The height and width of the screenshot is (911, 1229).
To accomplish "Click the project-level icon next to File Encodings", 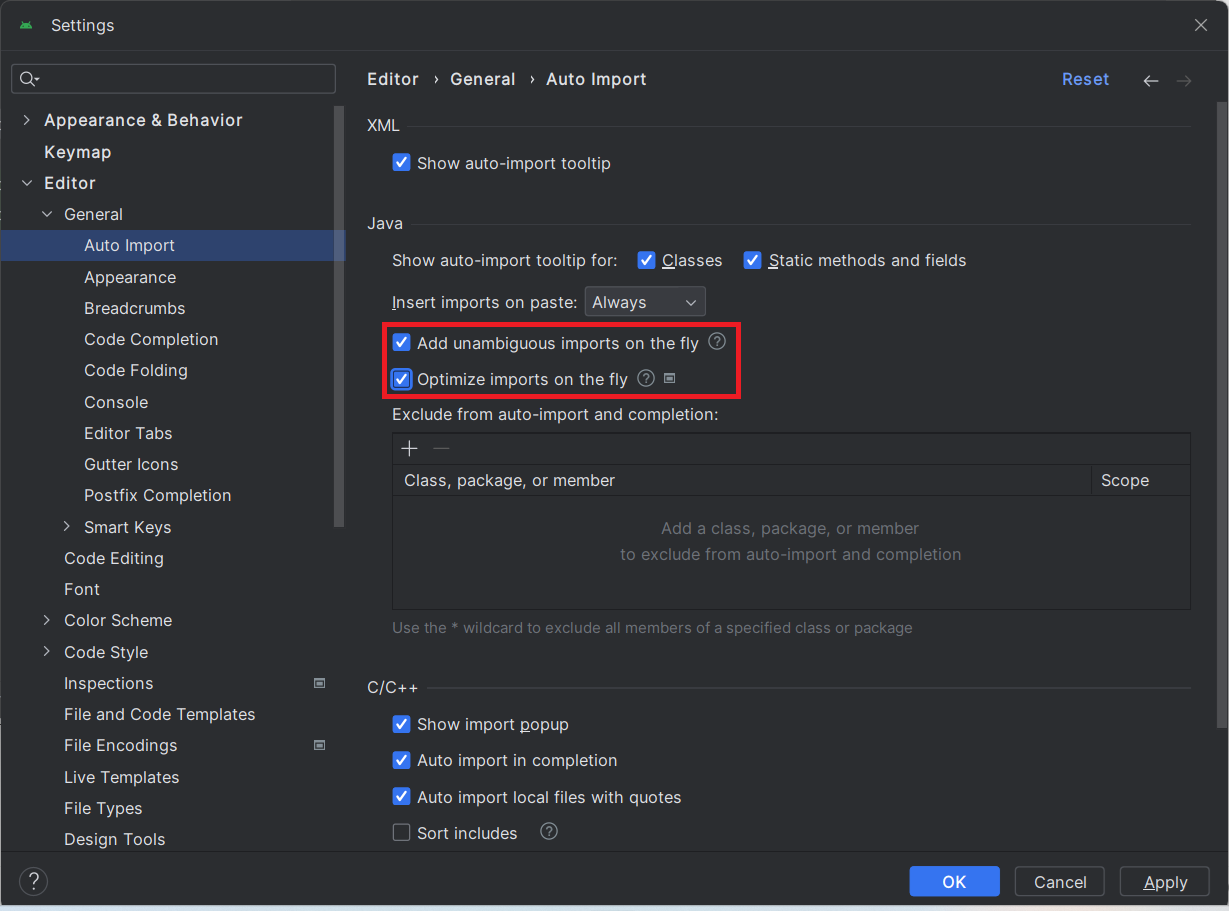I will click(x=320, y=745).
